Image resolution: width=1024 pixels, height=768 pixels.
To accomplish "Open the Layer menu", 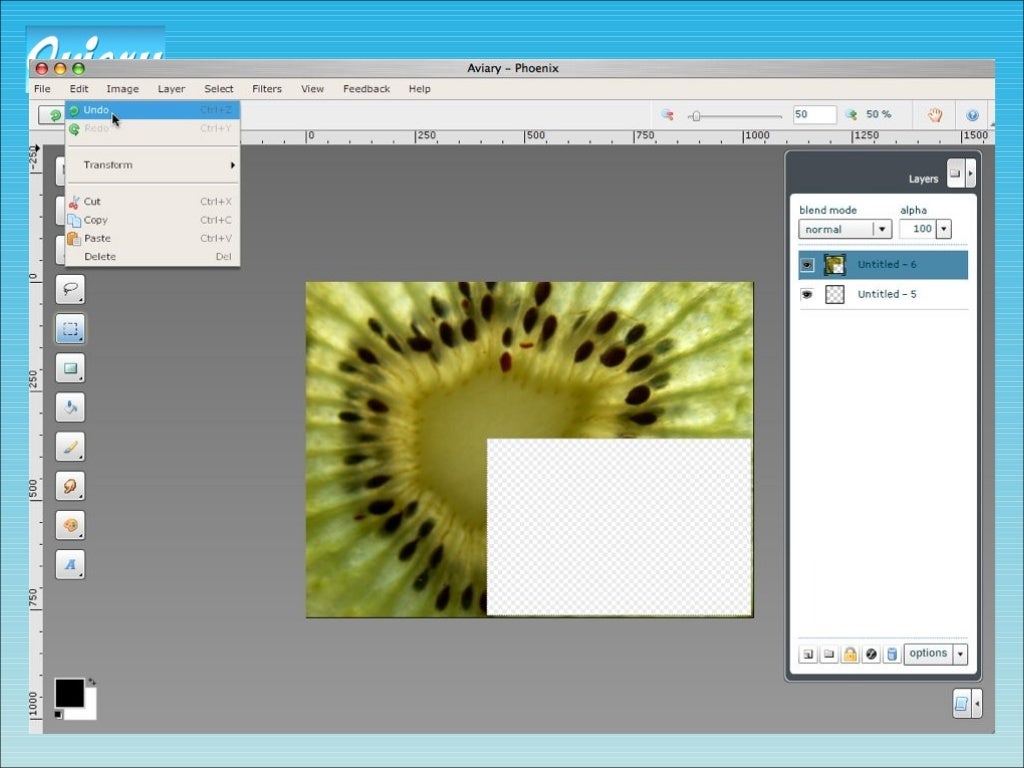I will 171,89.
